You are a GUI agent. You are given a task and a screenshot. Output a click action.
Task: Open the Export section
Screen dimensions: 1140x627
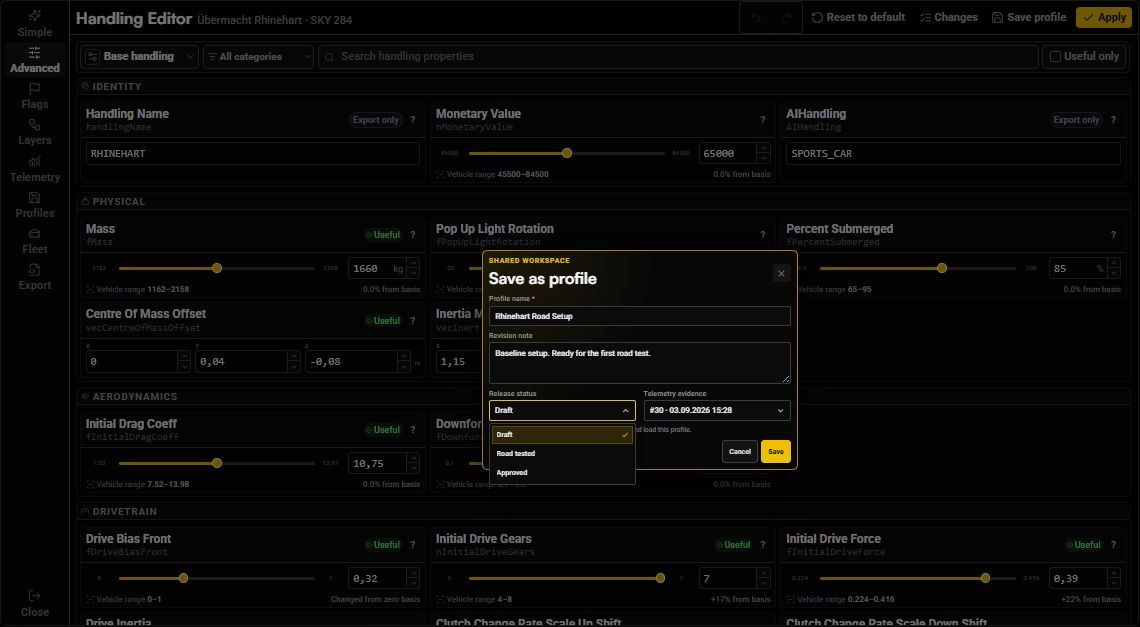pyautogui.click(x=35, y=277)
